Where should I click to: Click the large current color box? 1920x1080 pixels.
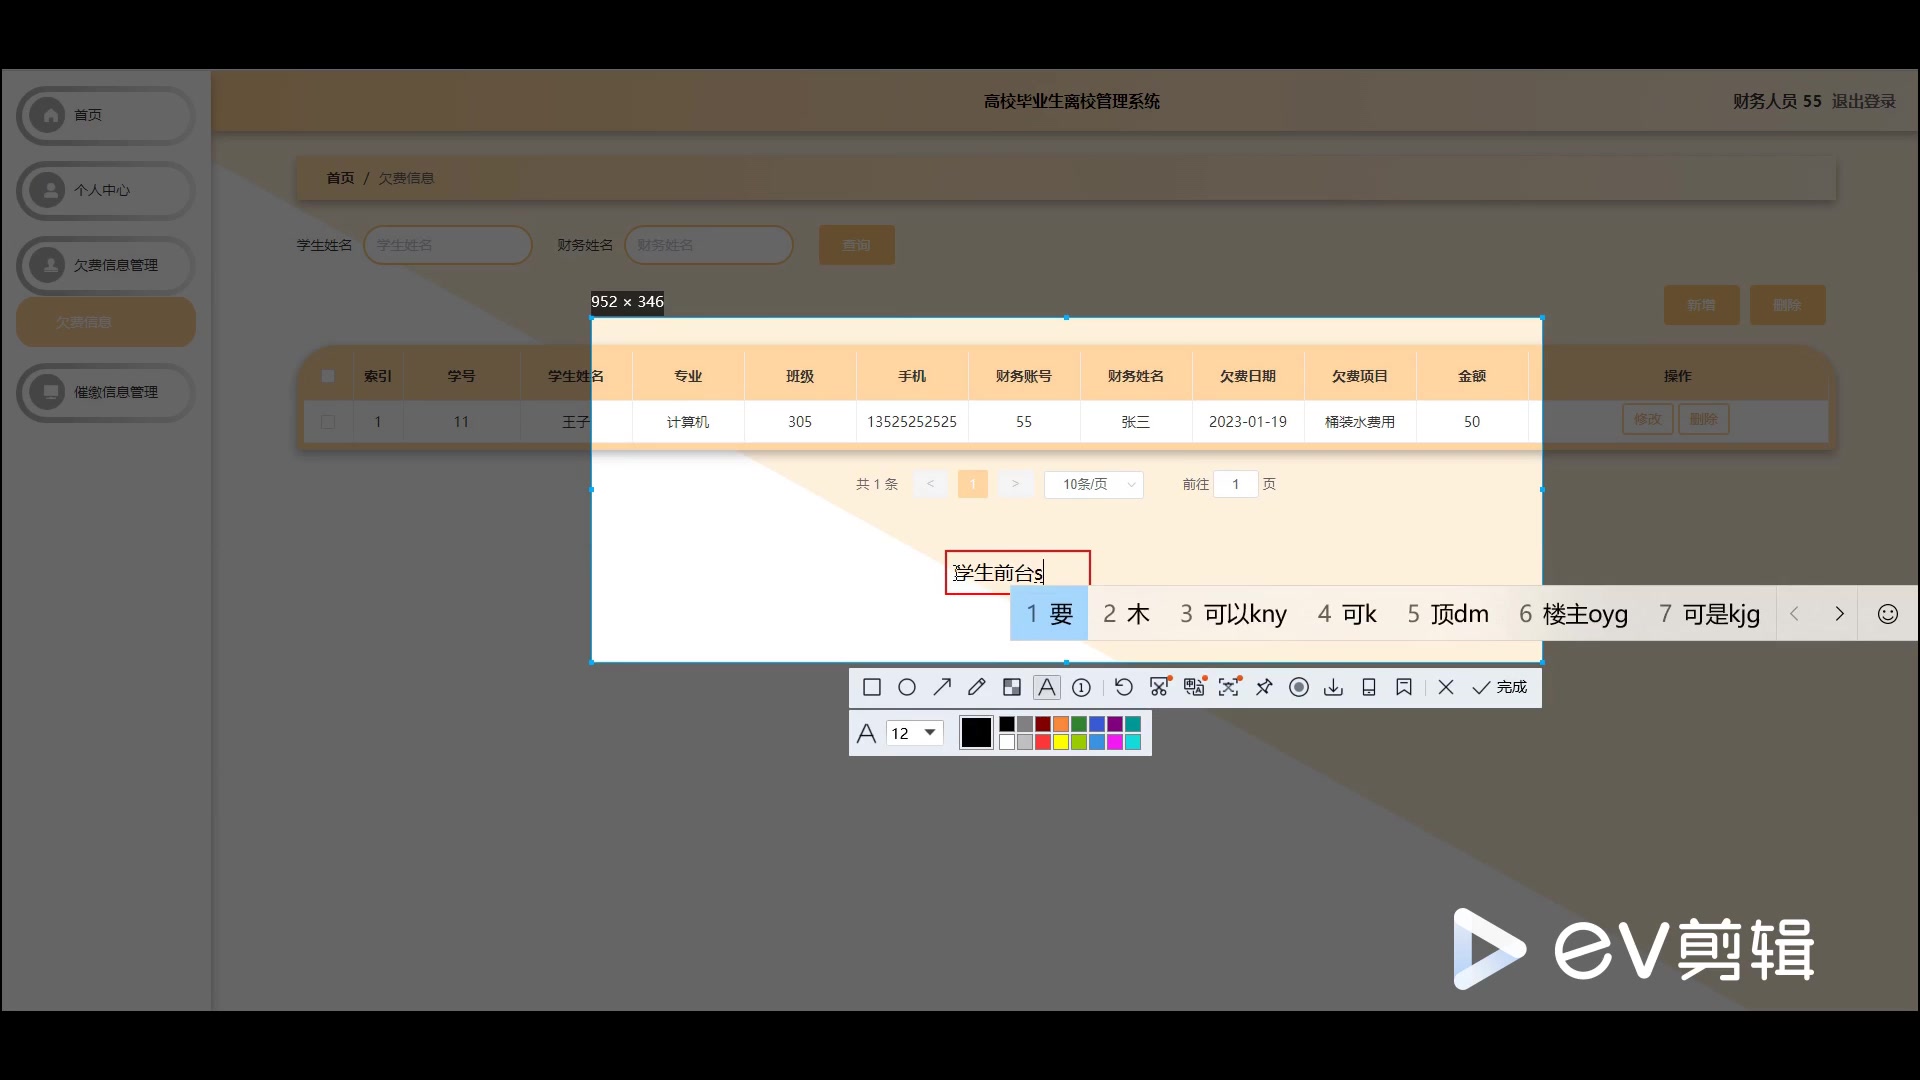coord(976,733)
